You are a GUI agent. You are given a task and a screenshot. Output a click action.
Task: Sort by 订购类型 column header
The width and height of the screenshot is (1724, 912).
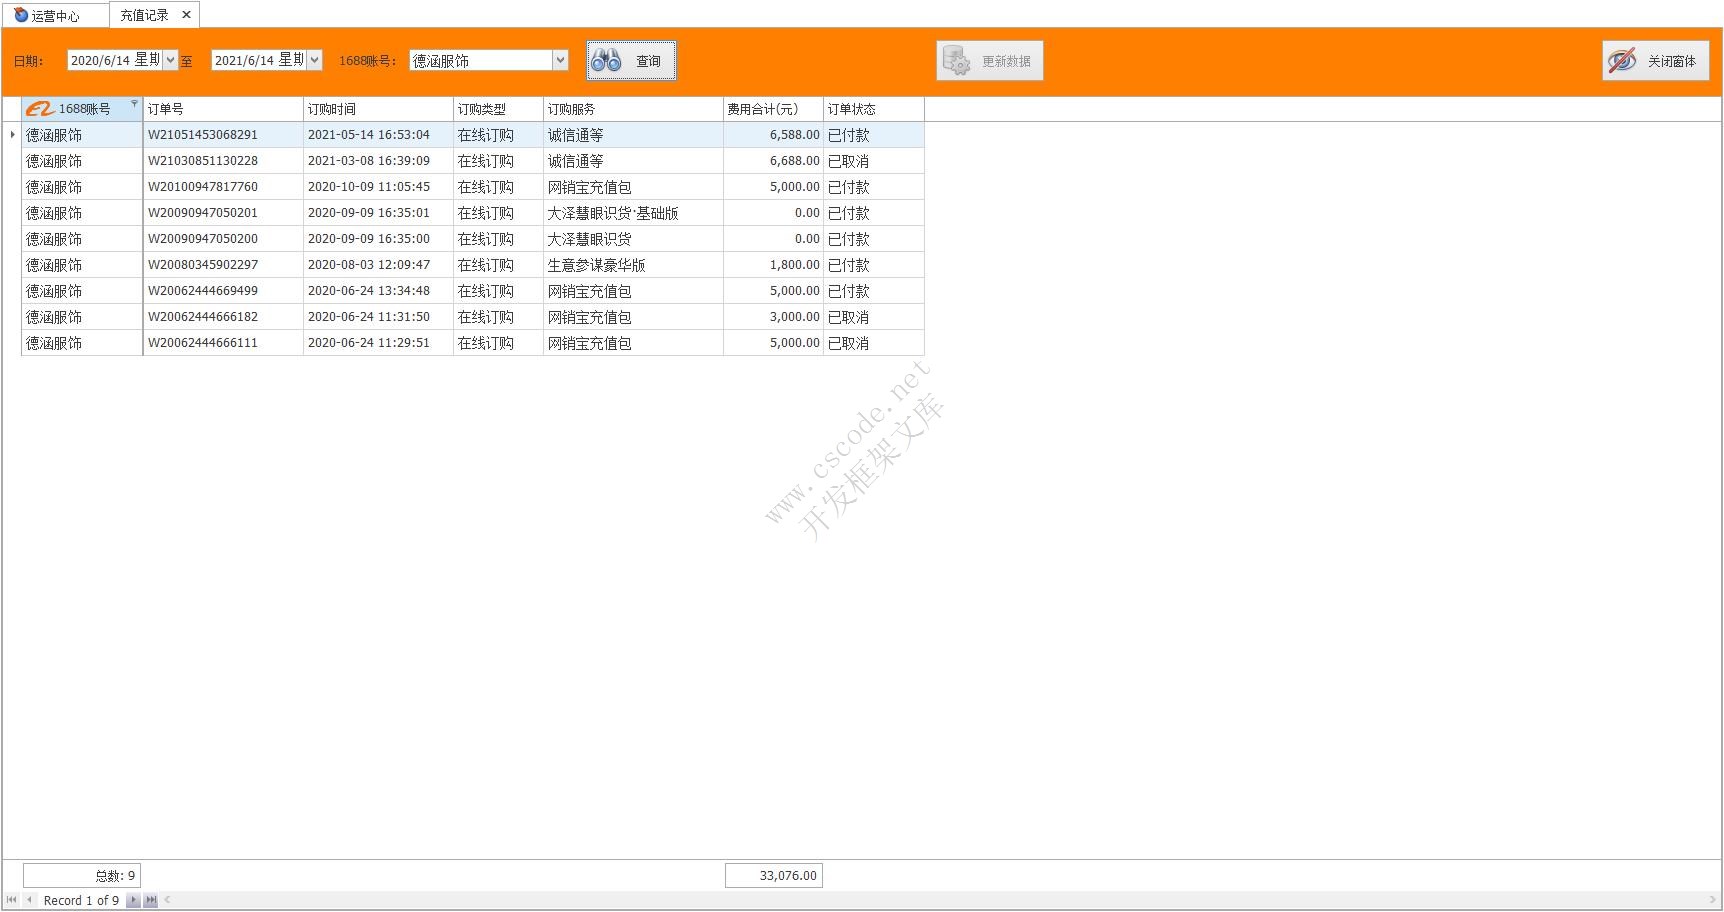498,109
